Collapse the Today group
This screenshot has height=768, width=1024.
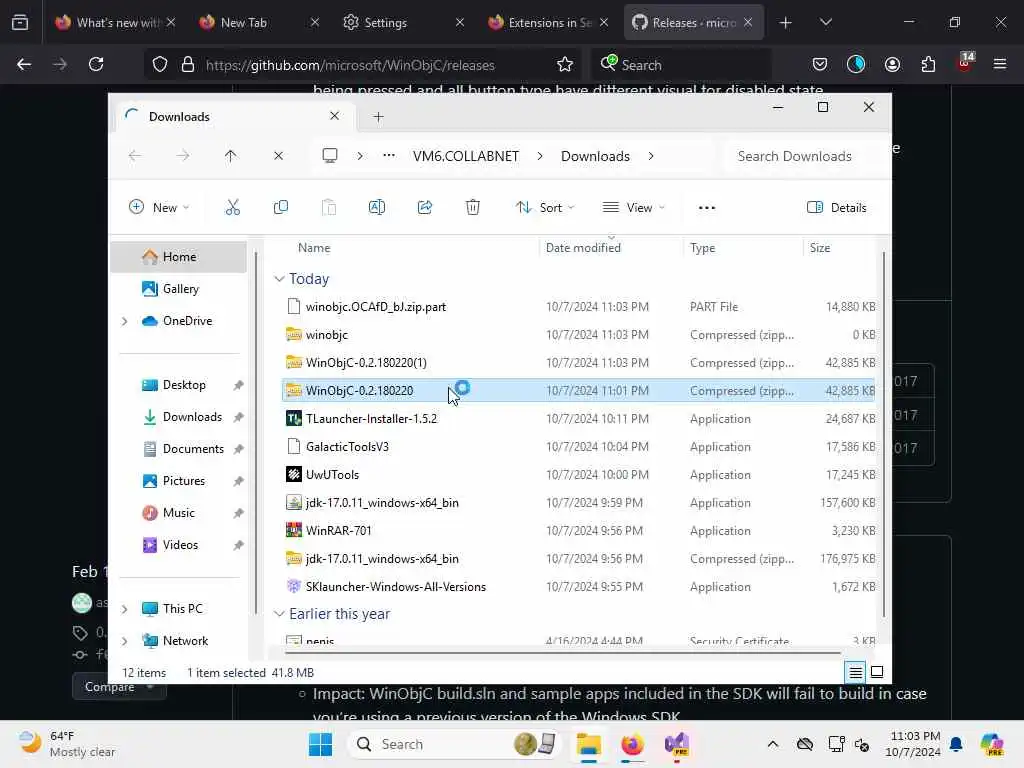[x=279, y=279]
